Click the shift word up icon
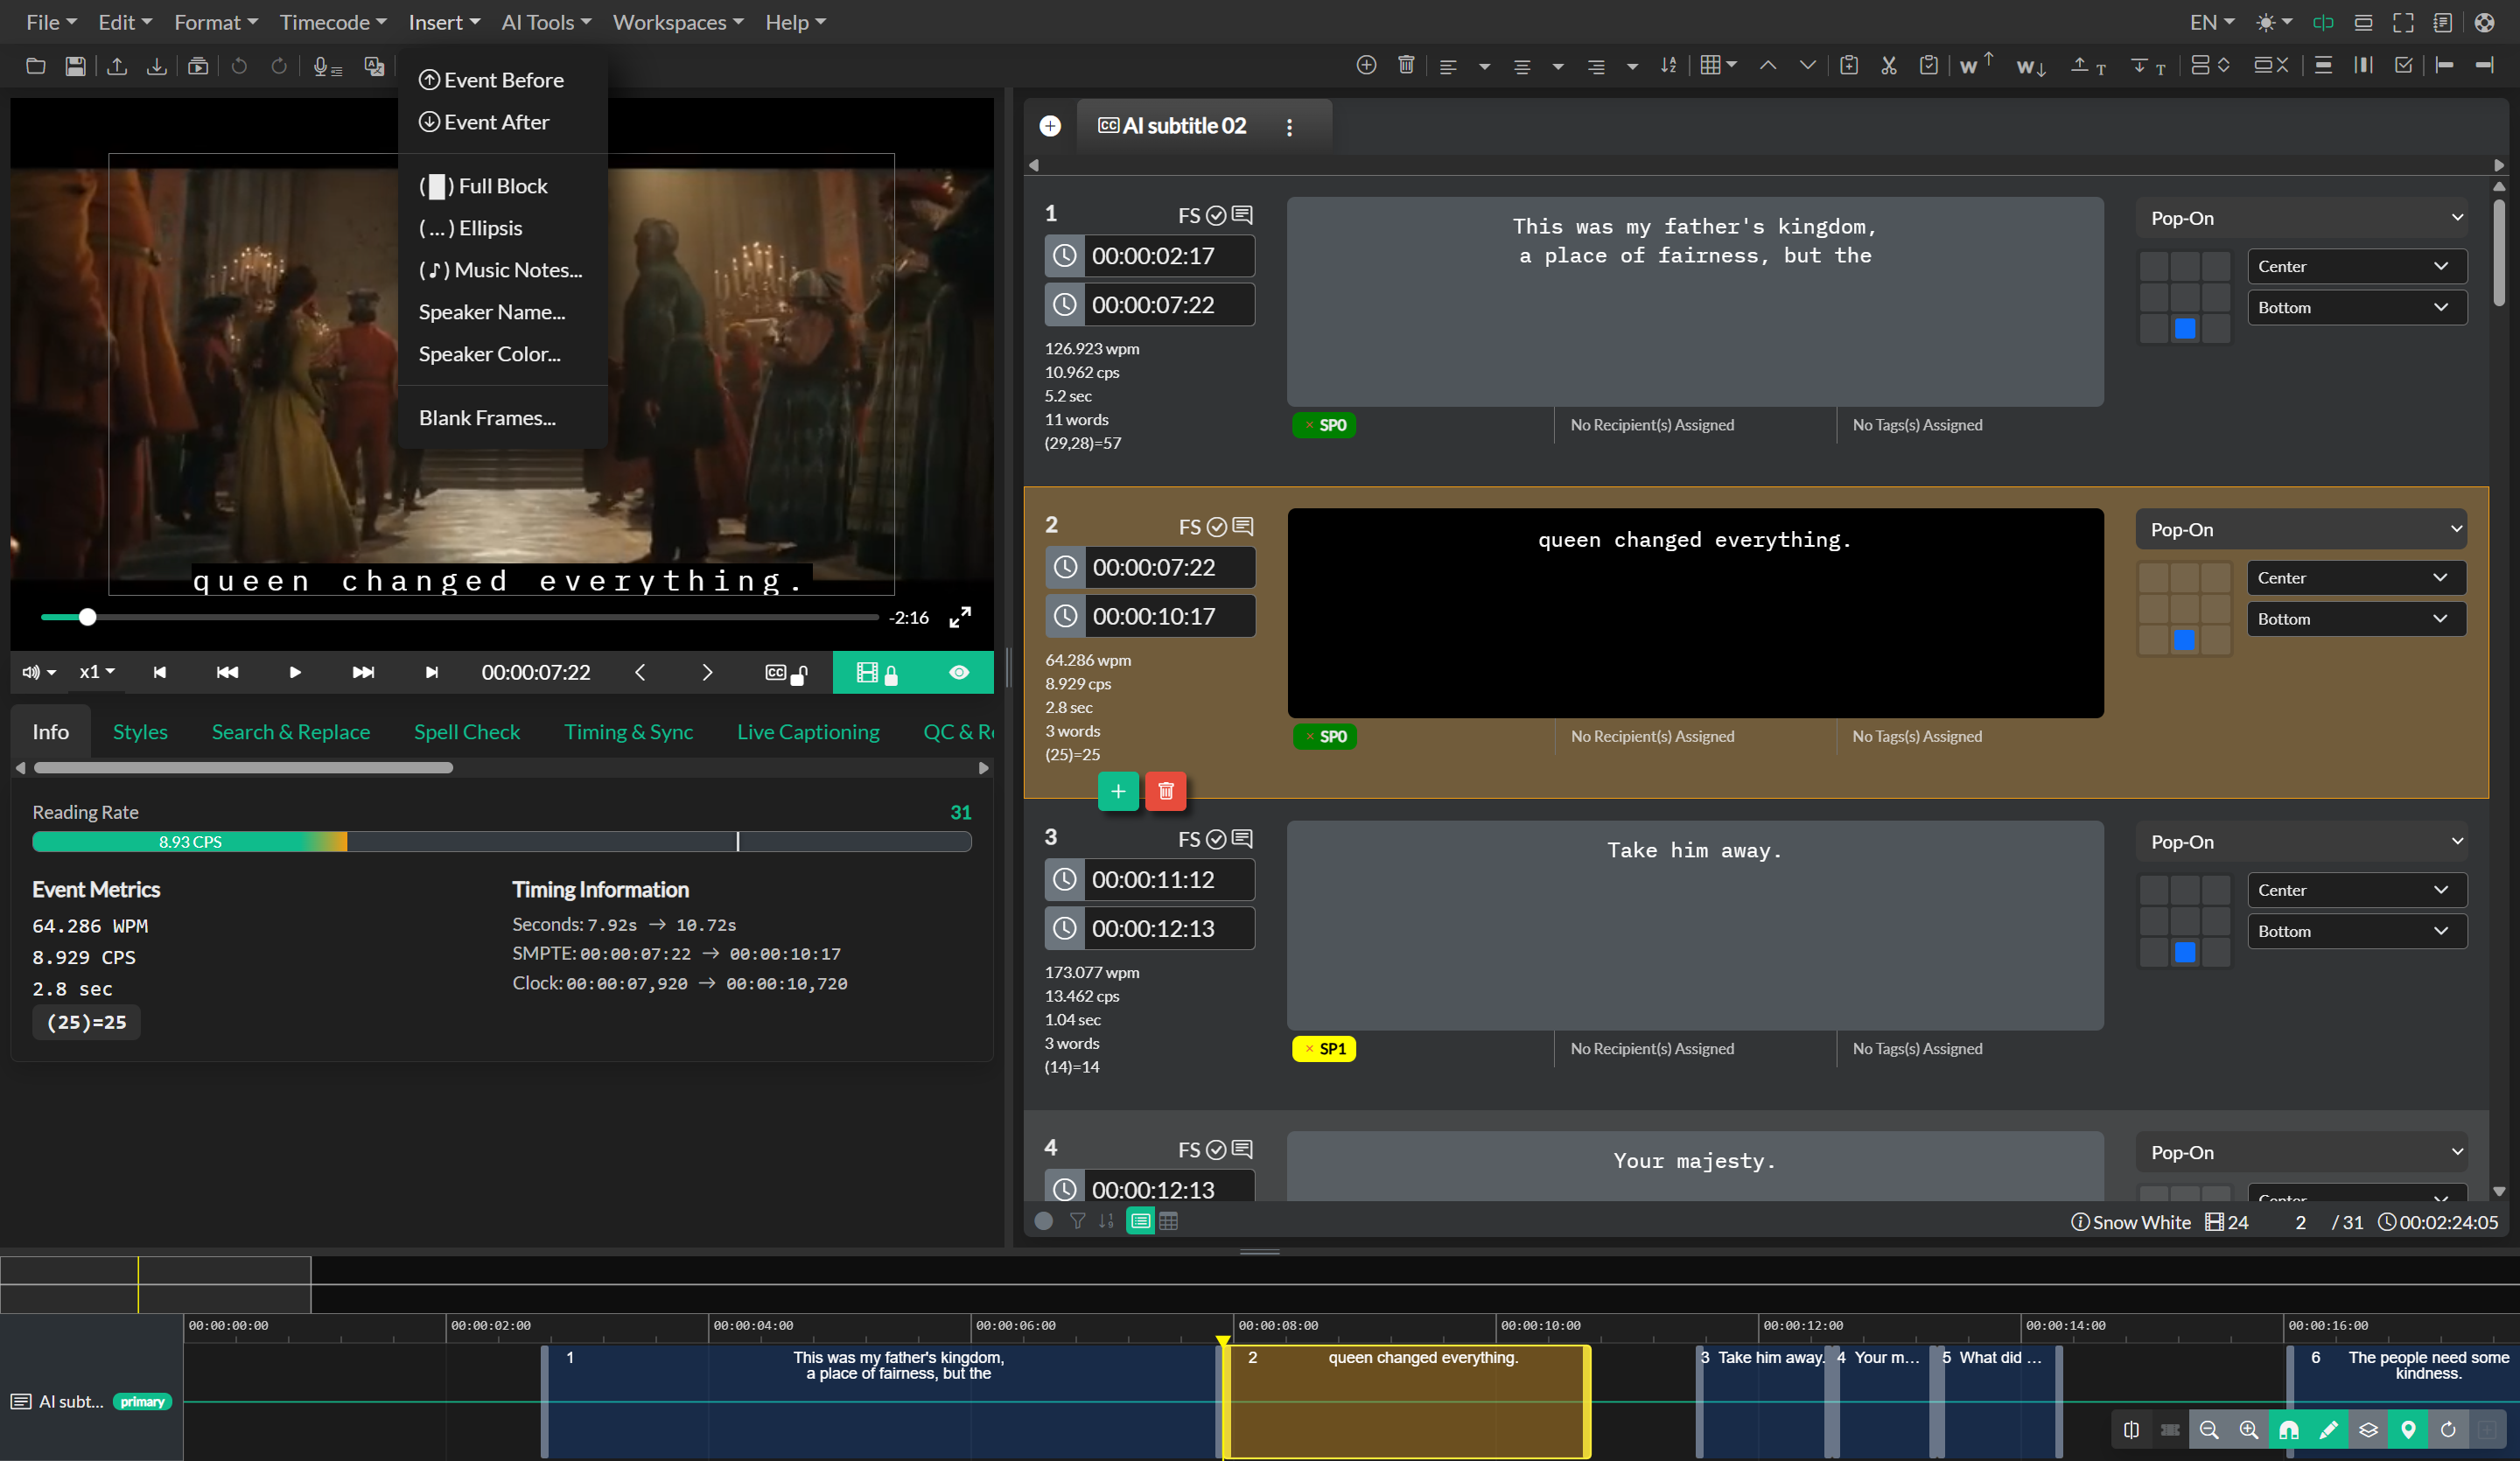The height and width of the screenshot is (1461, 2520). 1975,65
